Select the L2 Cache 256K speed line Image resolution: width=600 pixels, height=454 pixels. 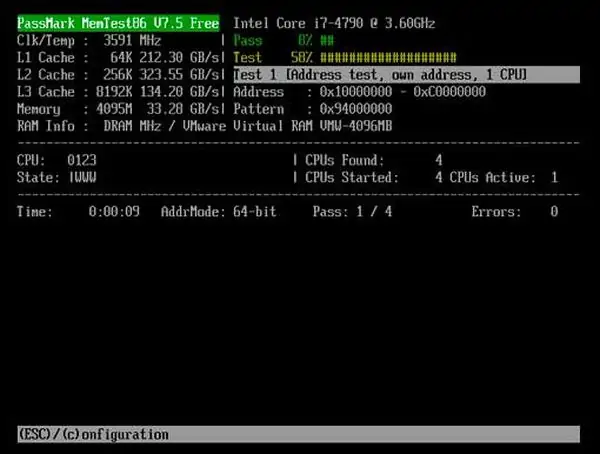click(x=118, y=75)
